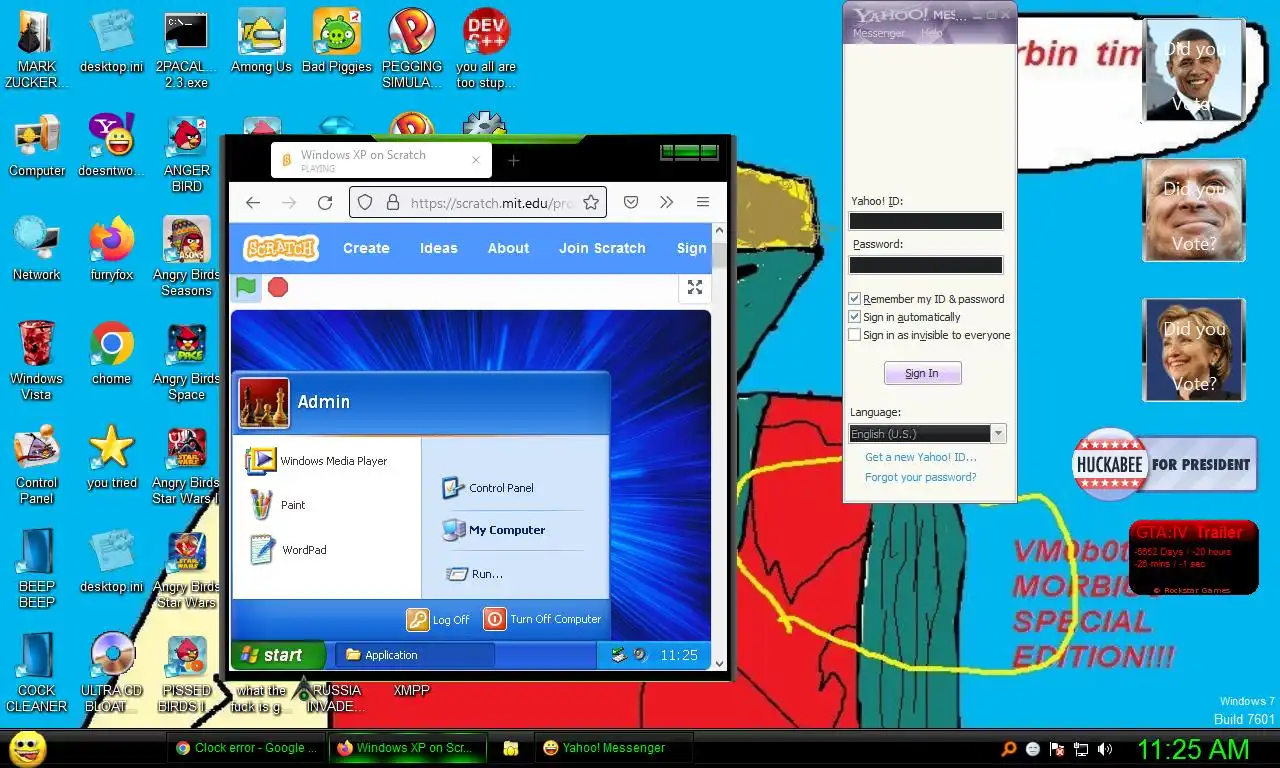Viewport: 1280px width, 768px height.
Task: Click Join Scratch link
Action: (602, 248)
